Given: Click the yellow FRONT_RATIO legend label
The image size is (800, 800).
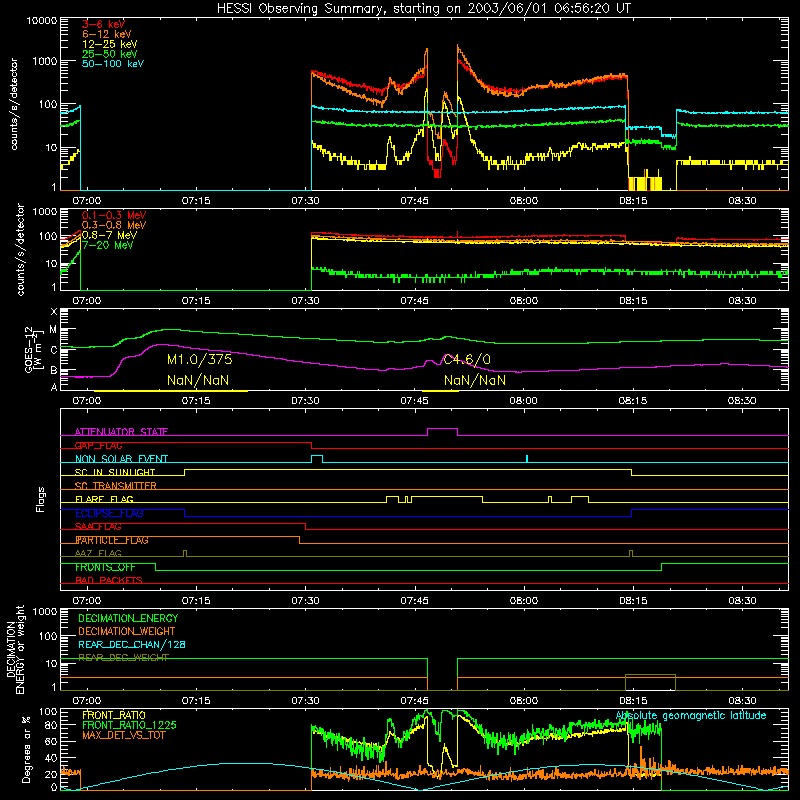Looking at the screenshot, I should (114, 715).
